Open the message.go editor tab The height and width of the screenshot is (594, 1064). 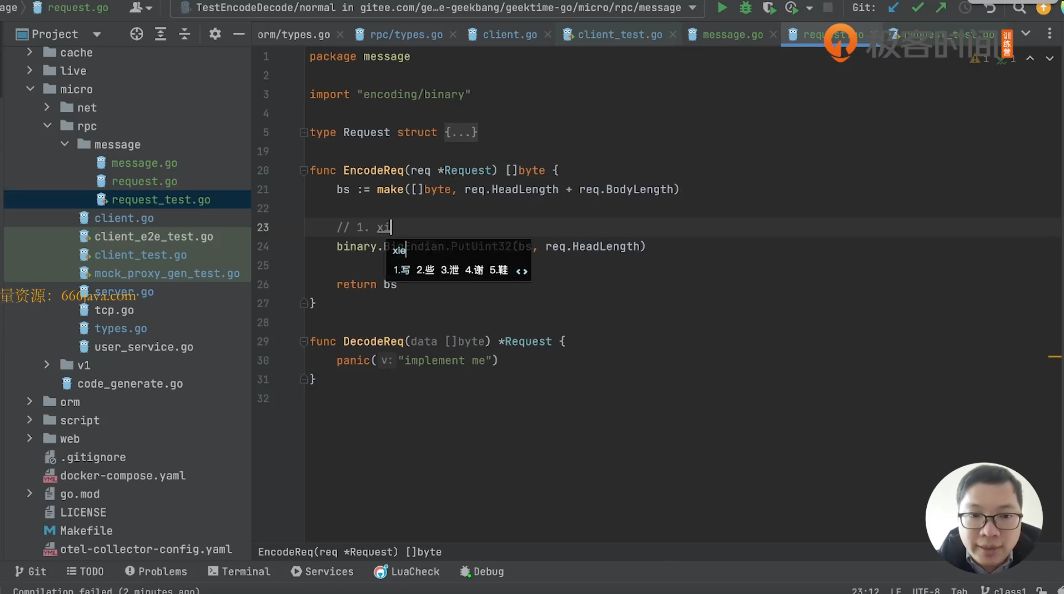[x=731, y=34]
